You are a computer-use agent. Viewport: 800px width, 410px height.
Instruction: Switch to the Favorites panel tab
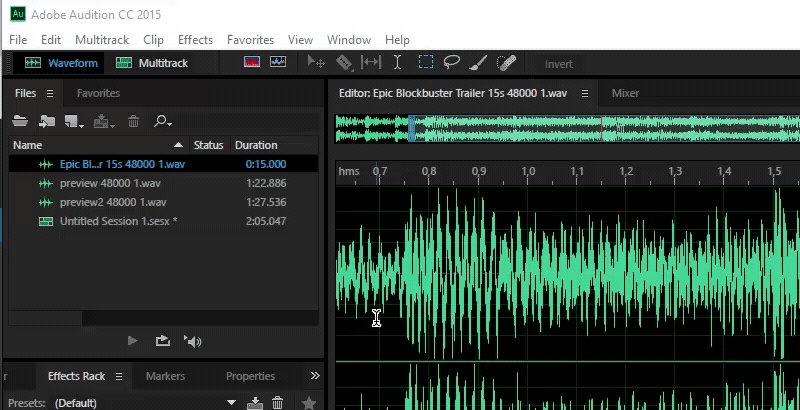tap(98, 93)
